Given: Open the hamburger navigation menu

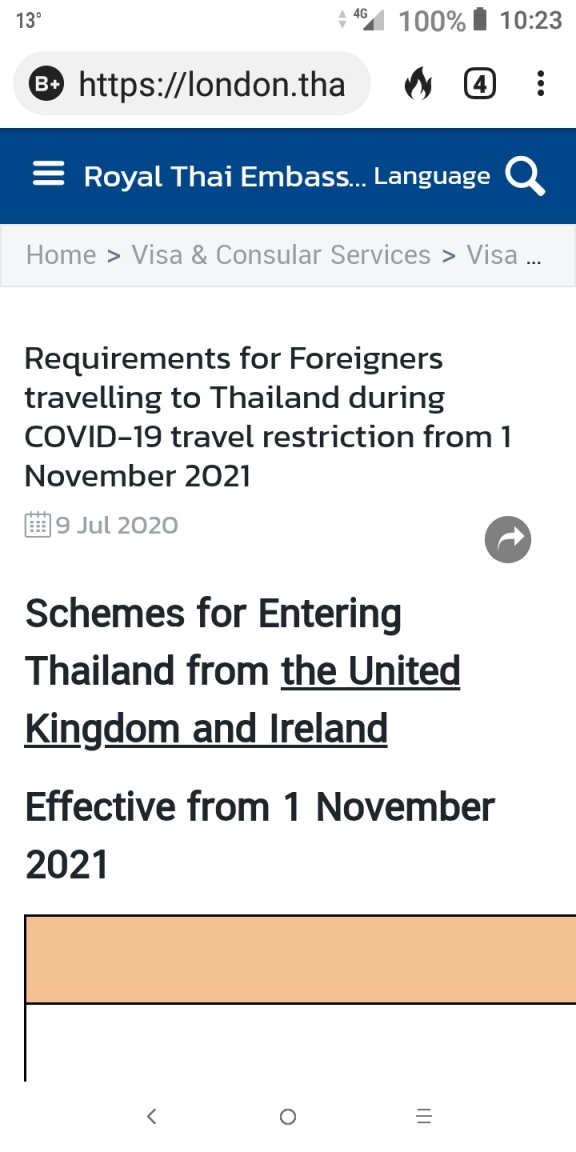Looking at the screenshot, I should click(x=48, y=175).
